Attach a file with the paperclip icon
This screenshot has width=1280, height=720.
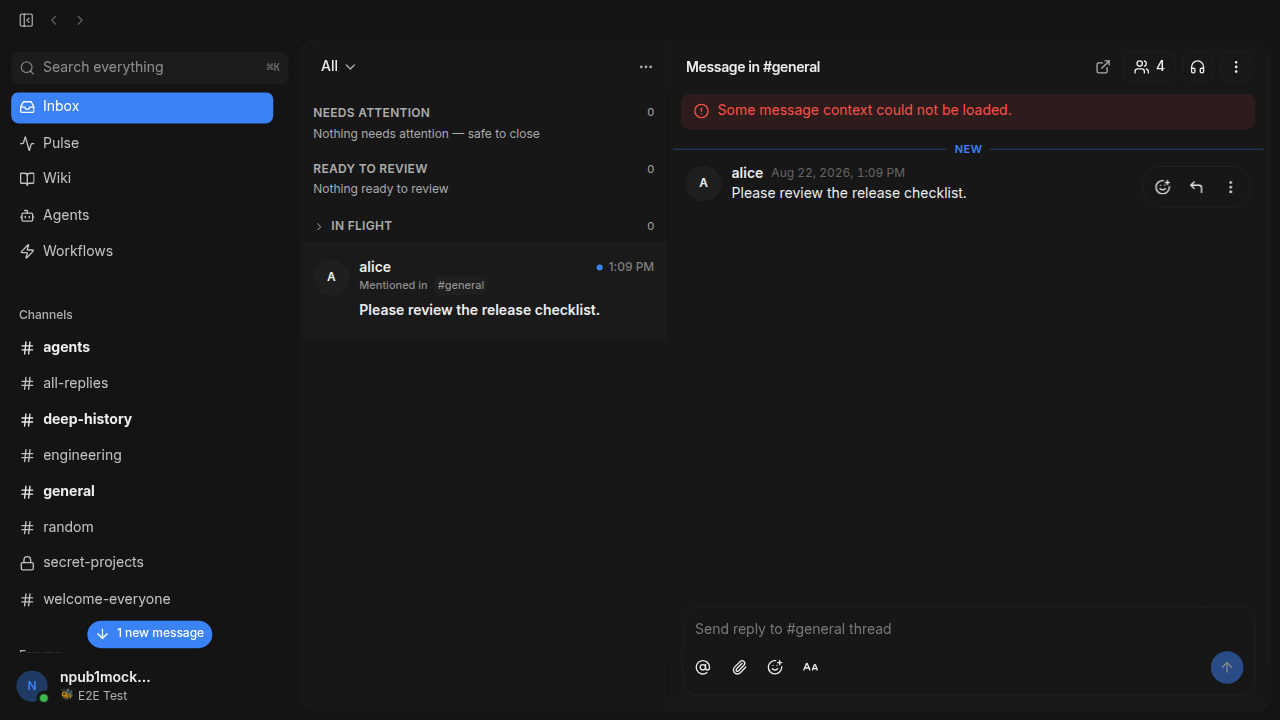click(739, 667)
